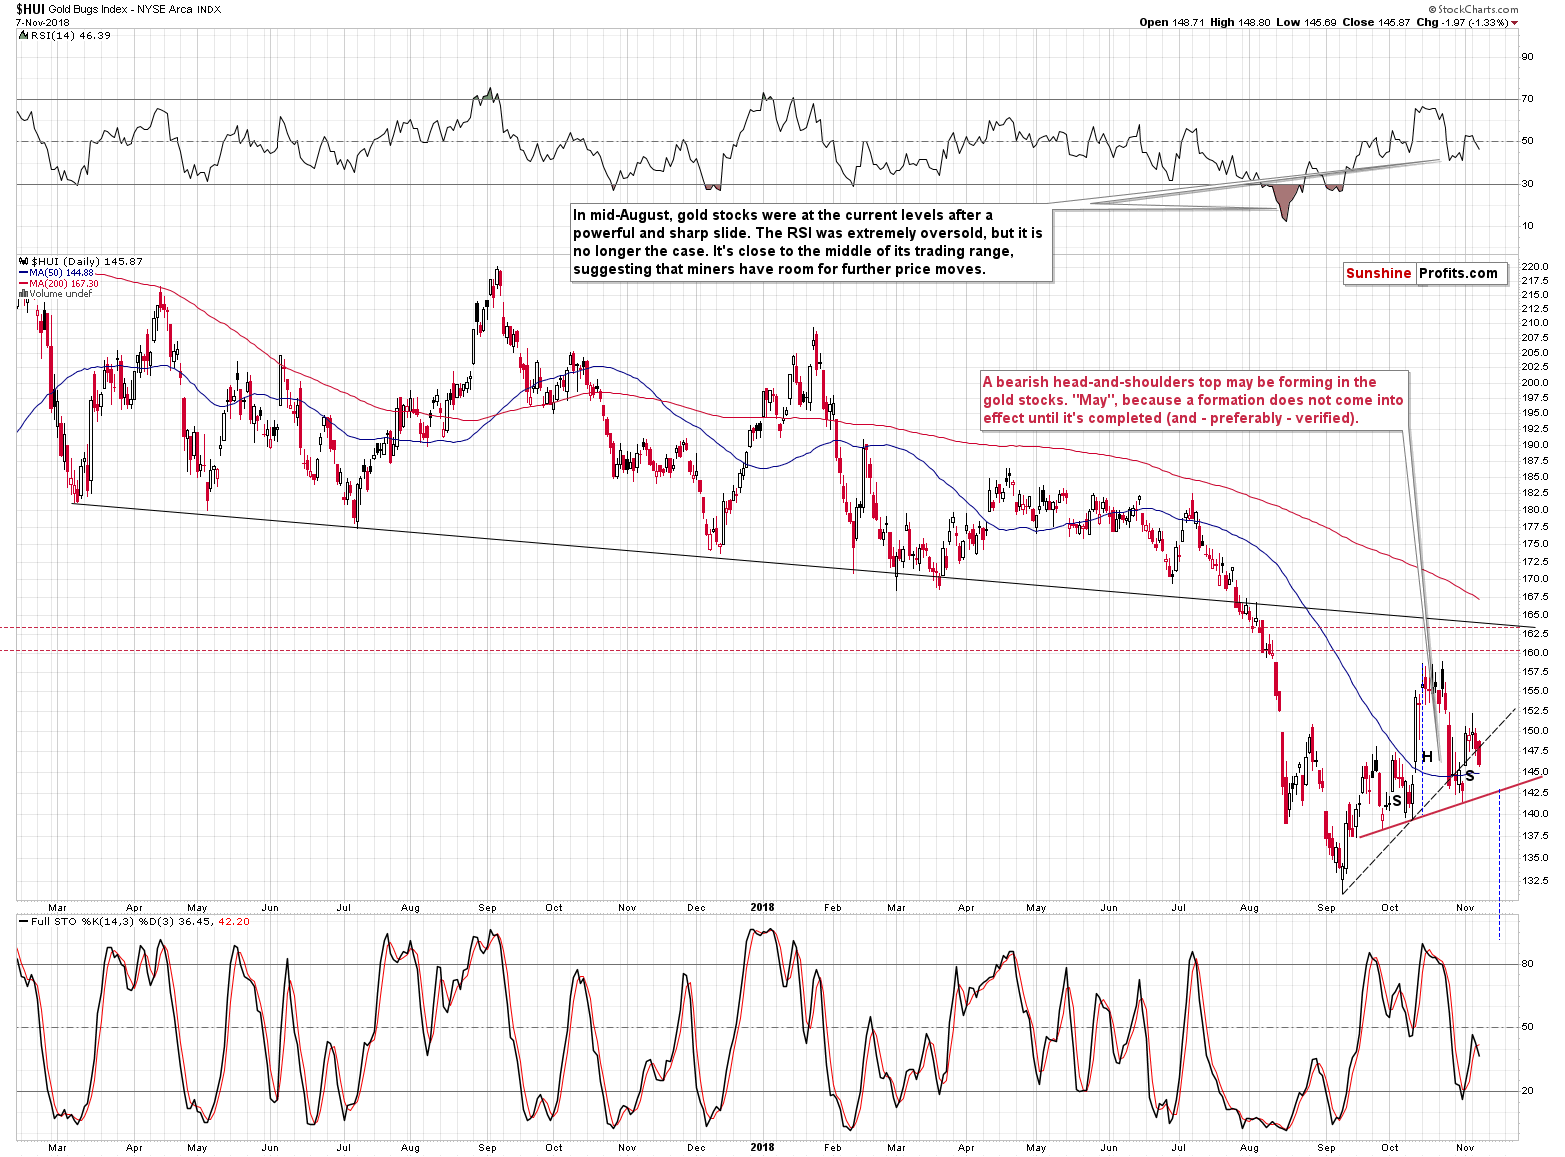Click the 90 level label in RSI panel
The height and width of the screenshot is (1157, 1565).
1527,57
